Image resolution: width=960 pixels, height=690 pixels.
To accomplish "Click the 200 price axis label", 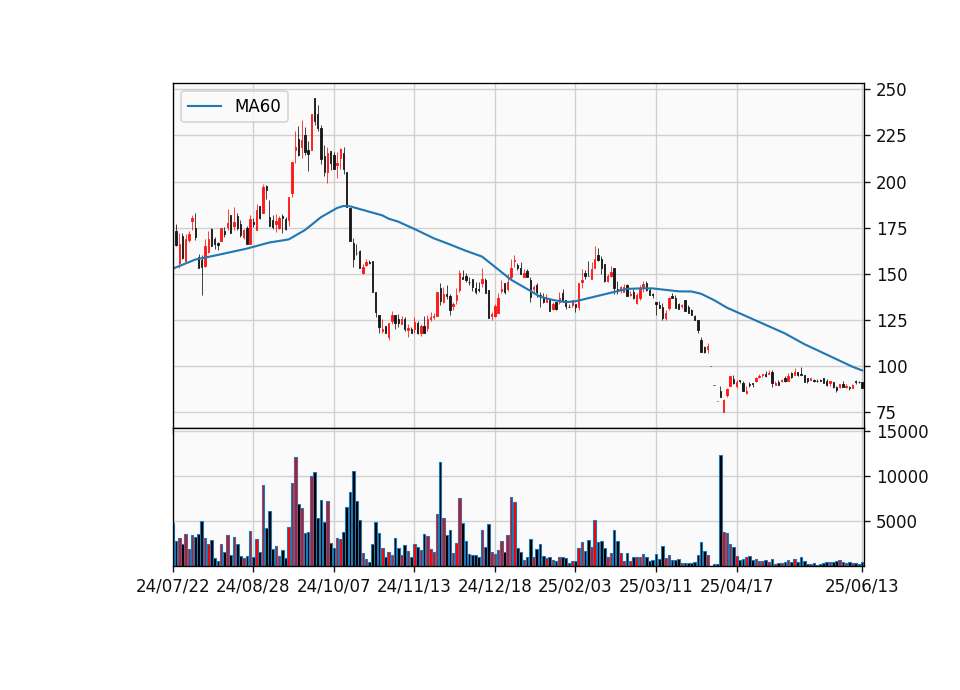I will click(x=891, y=182).
